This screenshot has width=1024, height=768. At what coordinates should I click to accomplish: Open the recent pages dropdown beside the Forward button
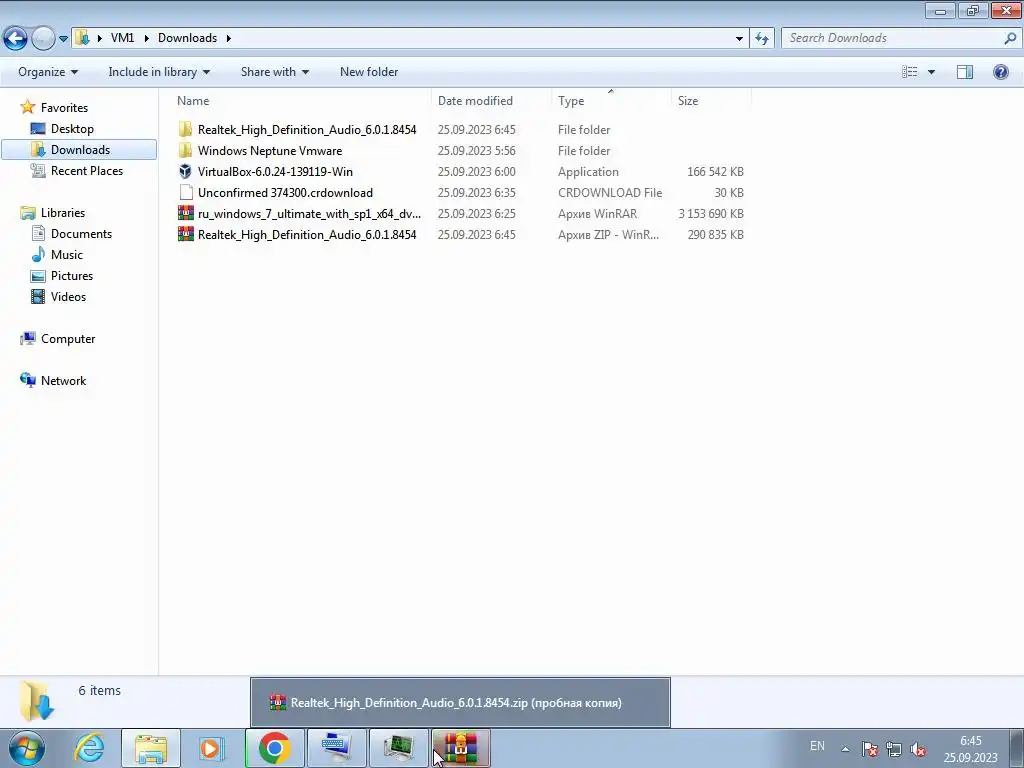(x=63, y=39)
